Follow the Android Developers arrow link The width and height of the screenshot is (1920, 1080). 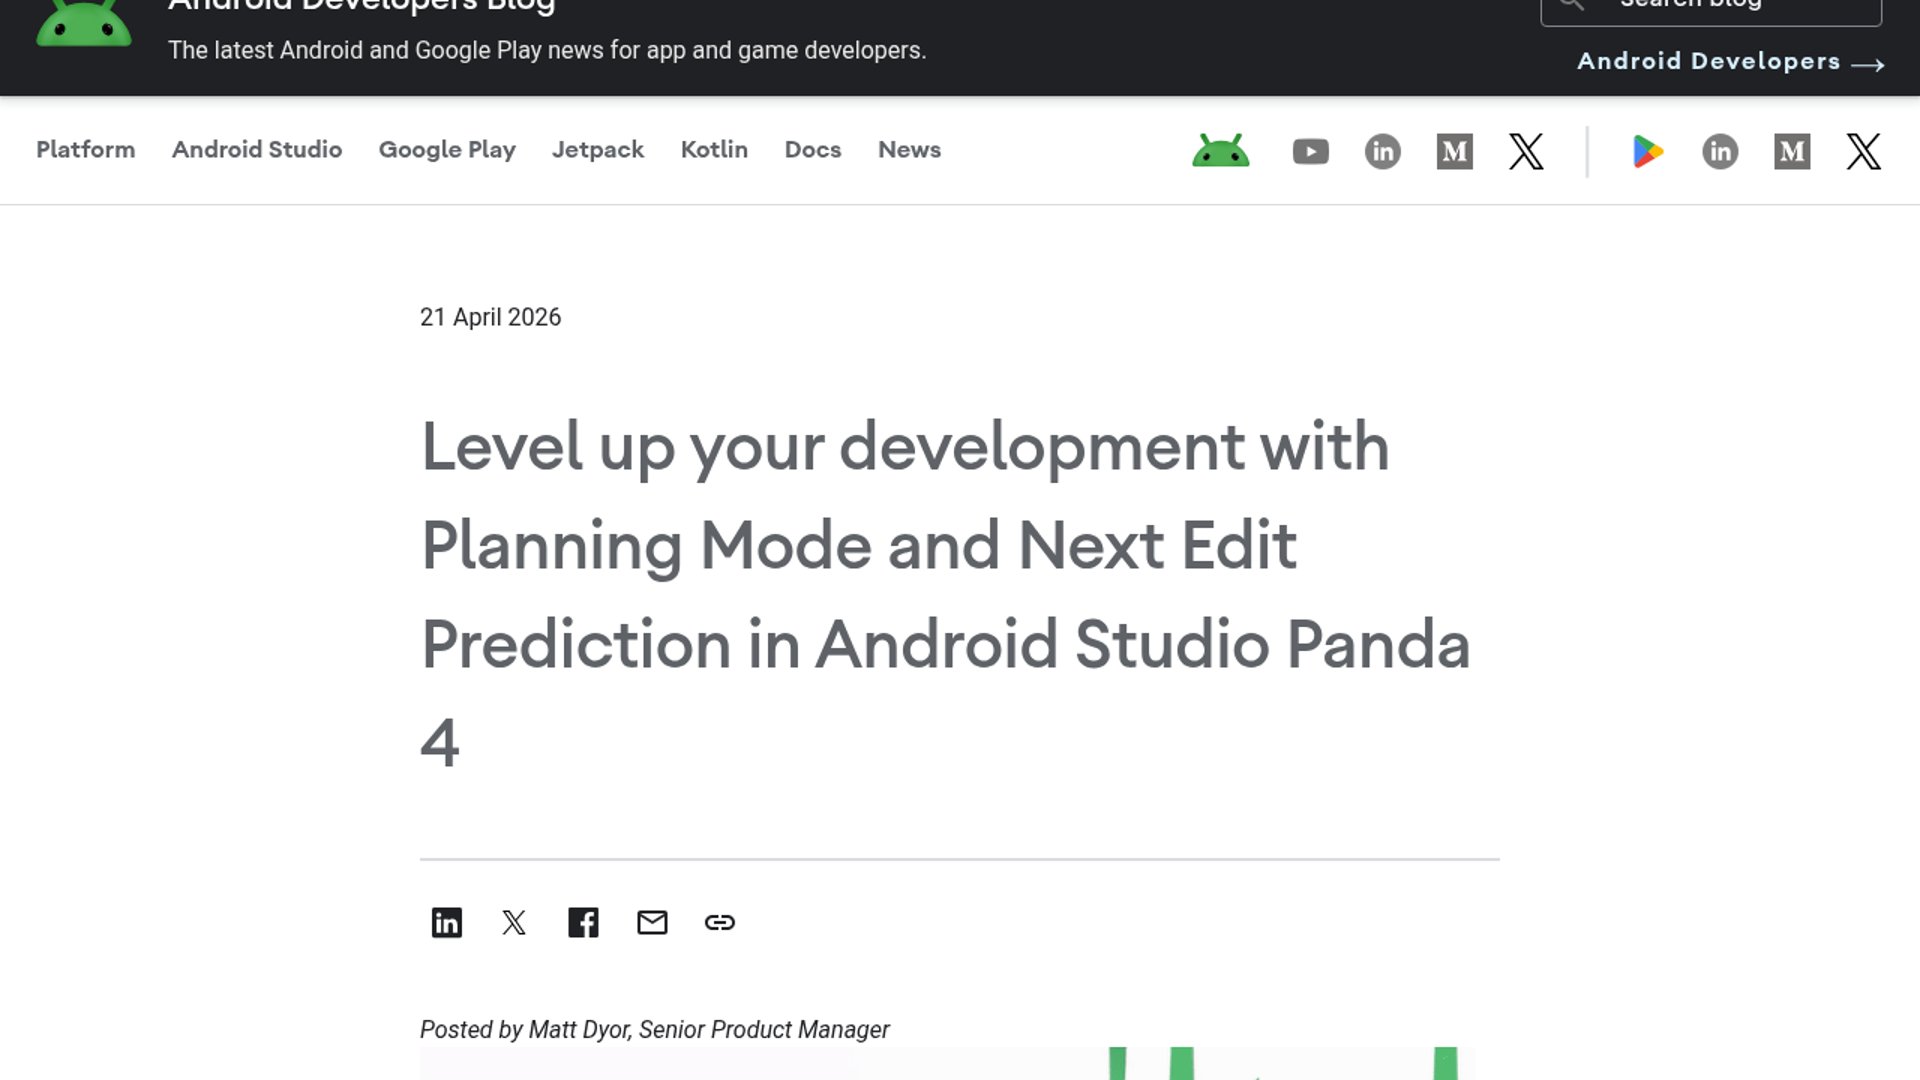1730,62
